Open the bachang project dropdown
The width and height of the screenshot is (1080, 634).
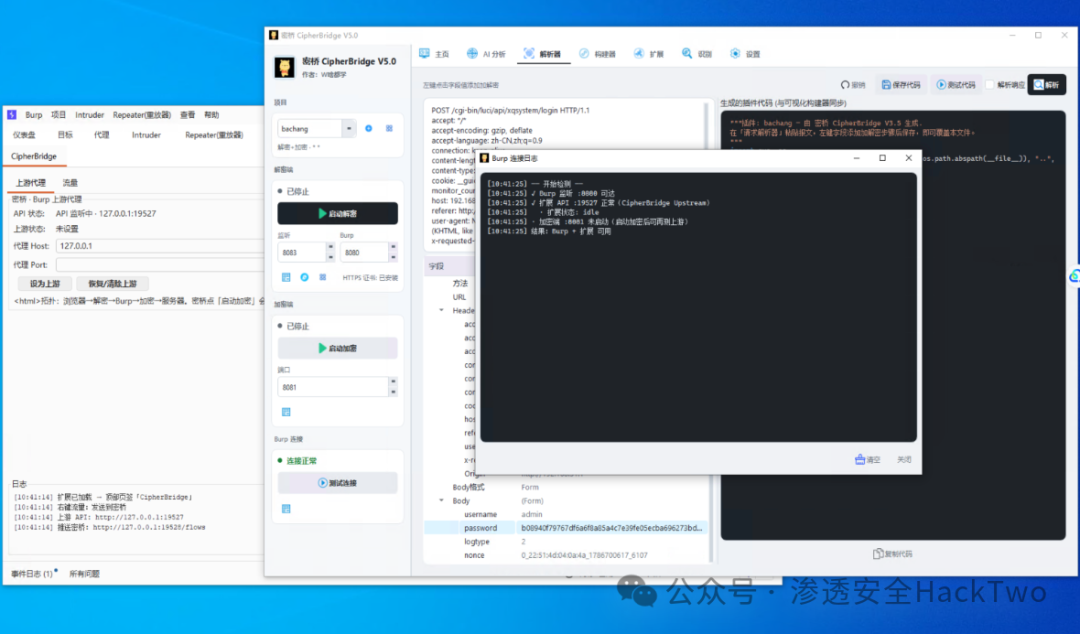349,128
